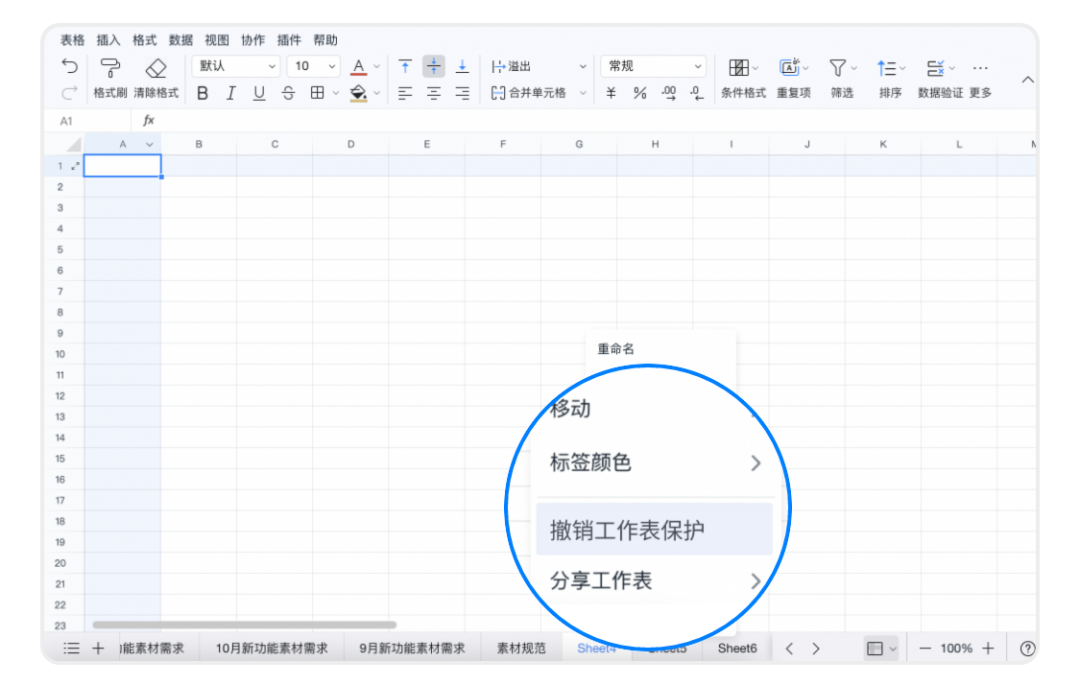Image resolution: width=1080 pixels, height=685 pixels.
Task: Click the font color red A swatch
Action: pyautogui.click(x=359, y=67)
